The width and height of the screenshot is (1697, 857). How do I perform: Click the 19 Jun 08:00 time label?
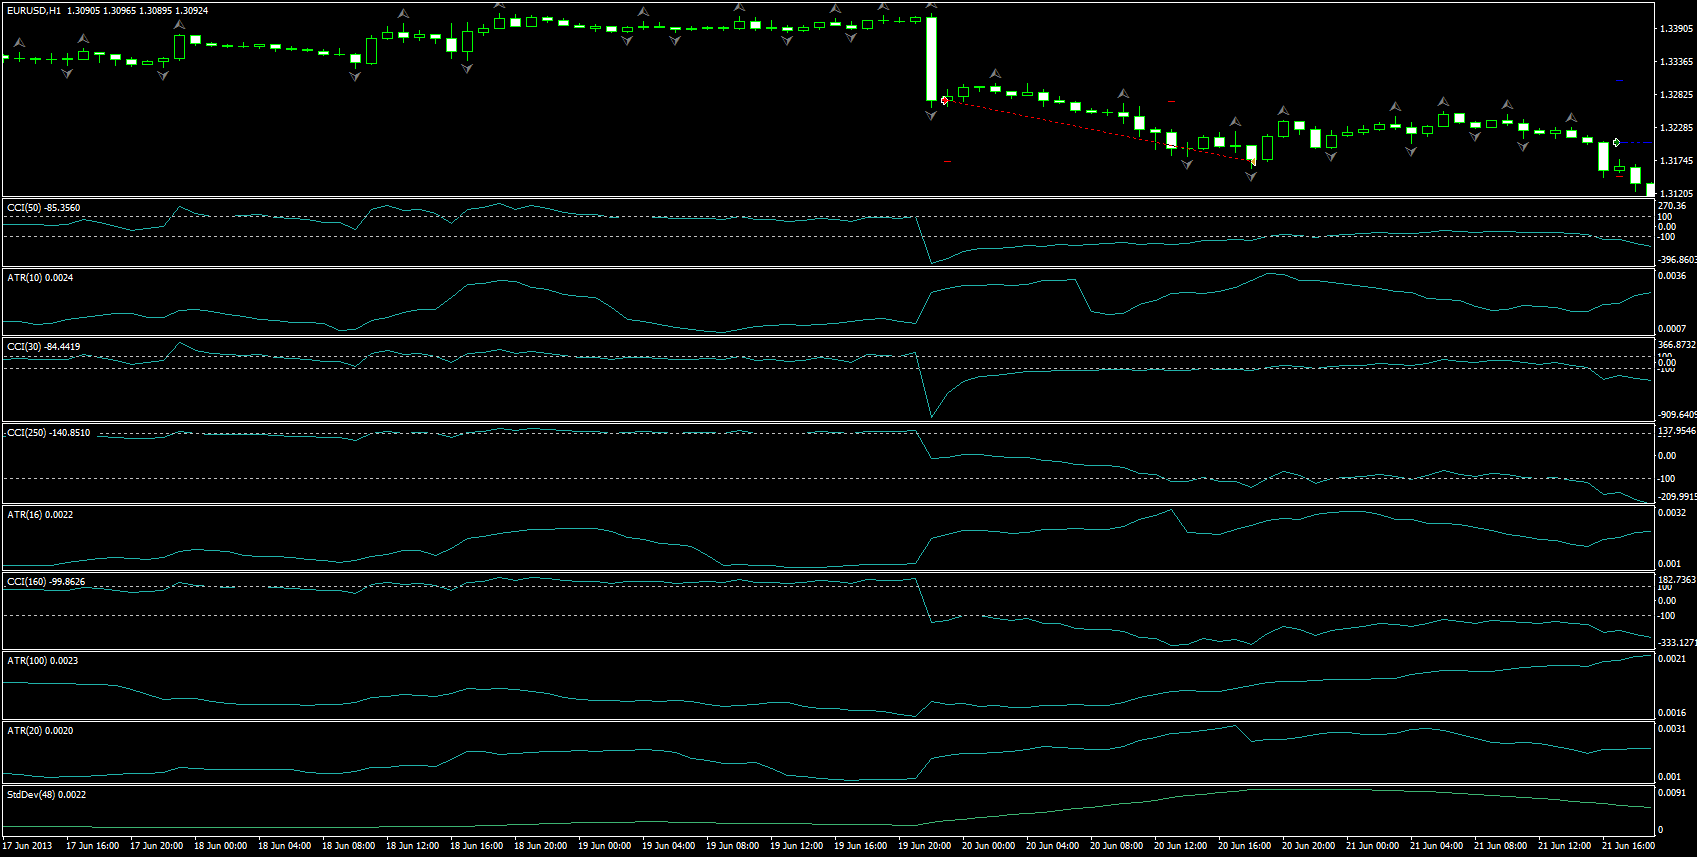point(733,846)
